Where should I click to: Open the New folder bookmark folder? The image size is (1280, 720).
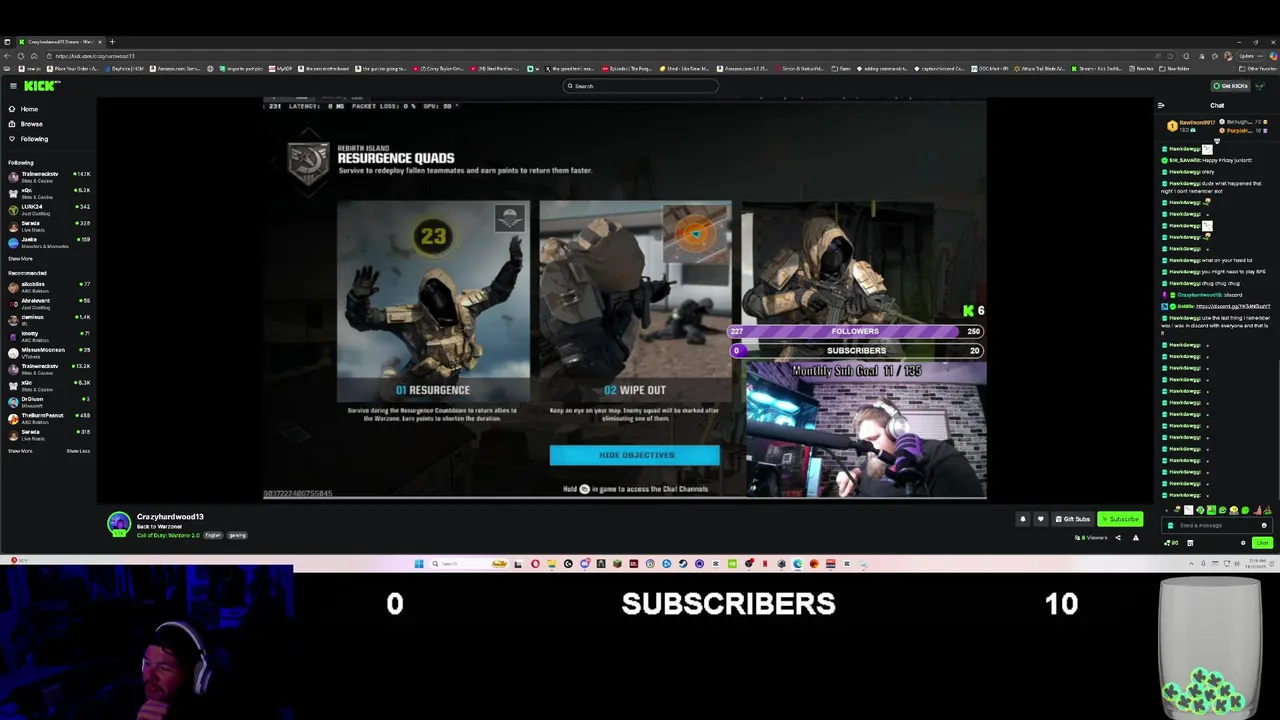[1175, 69]
